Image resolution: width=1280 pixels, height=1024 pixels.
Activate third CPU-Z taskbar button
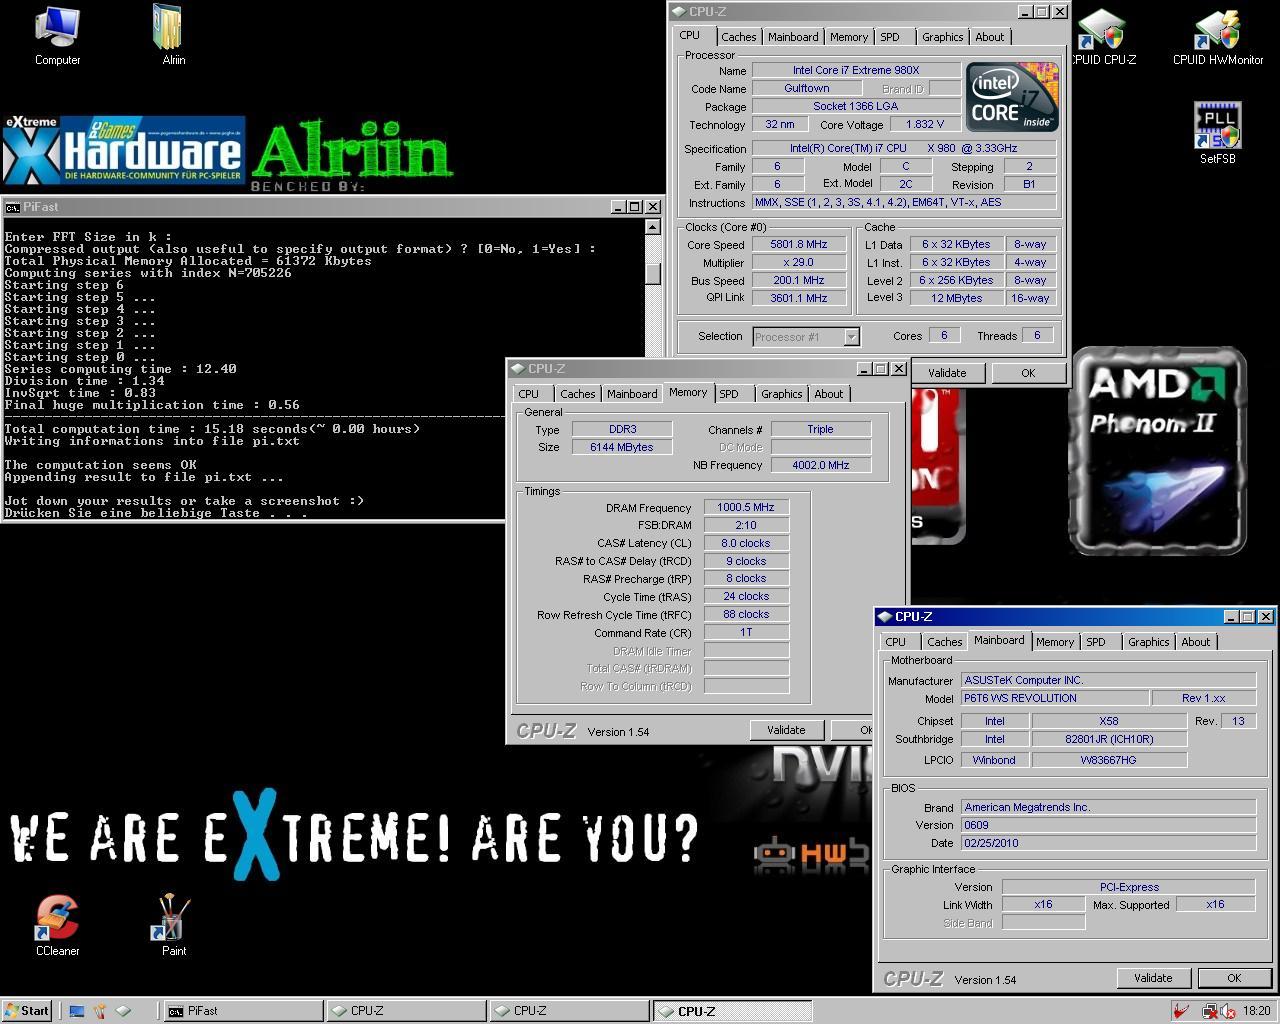point(732,1011)
